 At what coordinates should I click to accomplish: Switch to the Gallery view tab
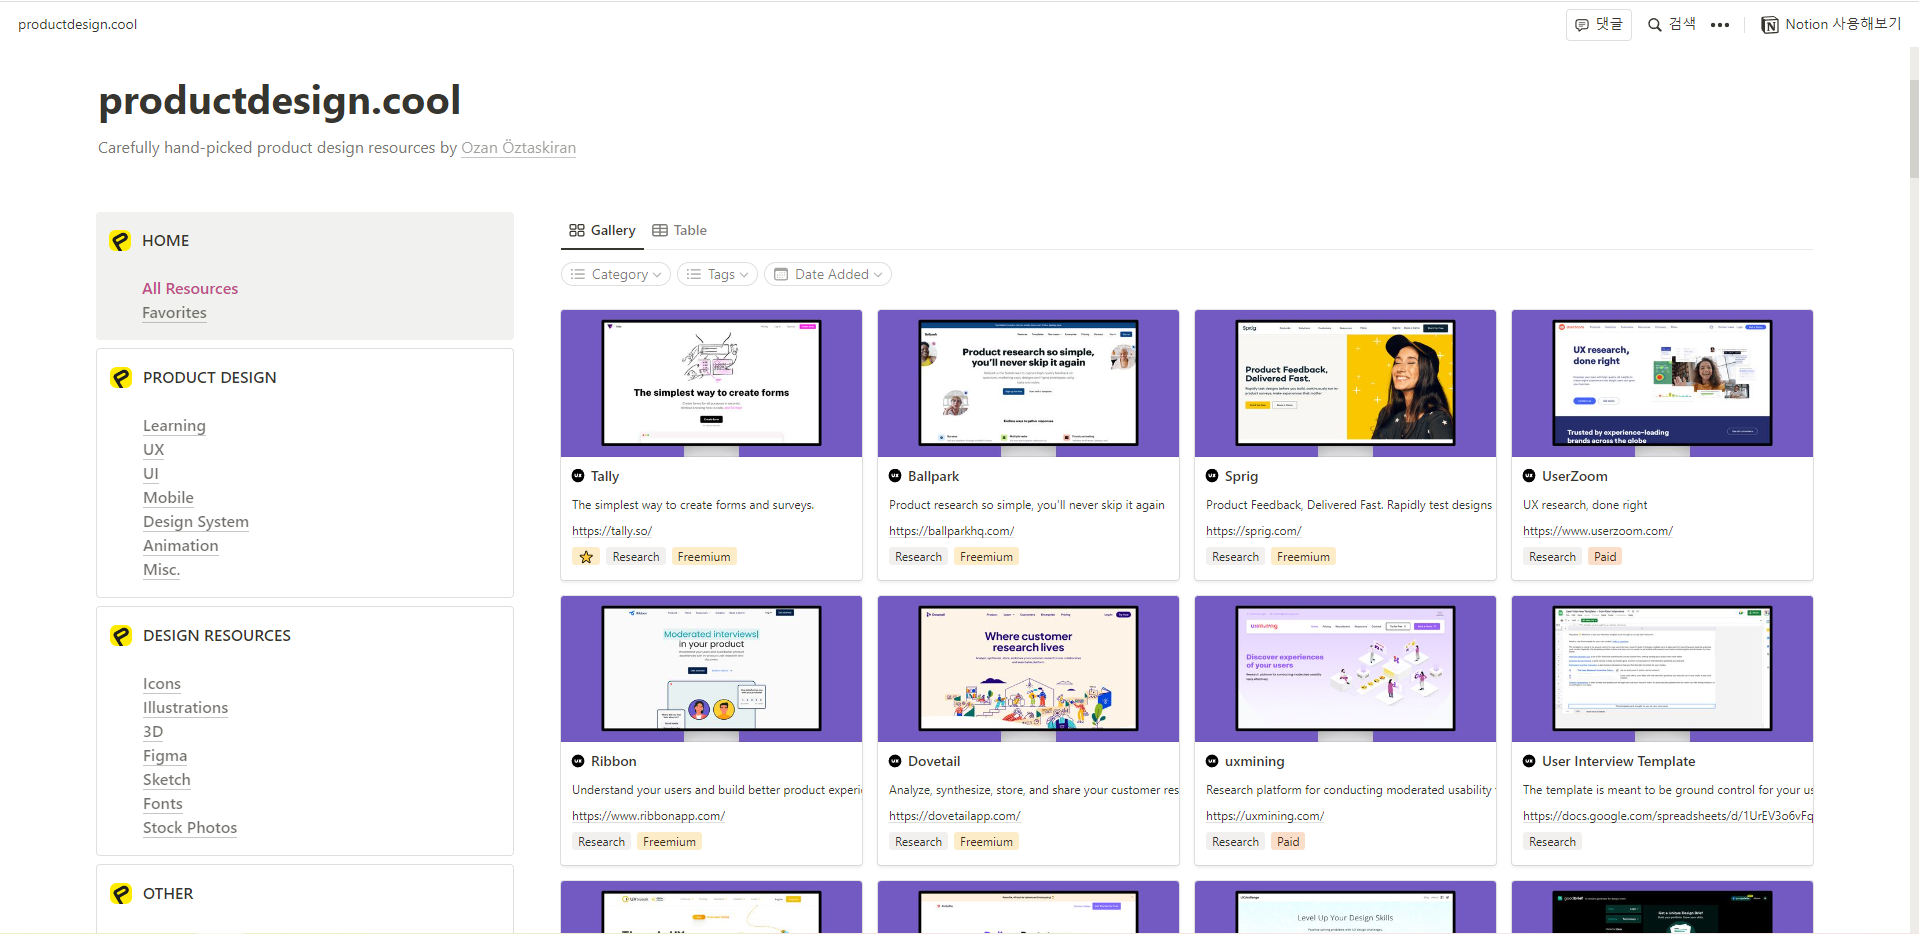point(602,231)
